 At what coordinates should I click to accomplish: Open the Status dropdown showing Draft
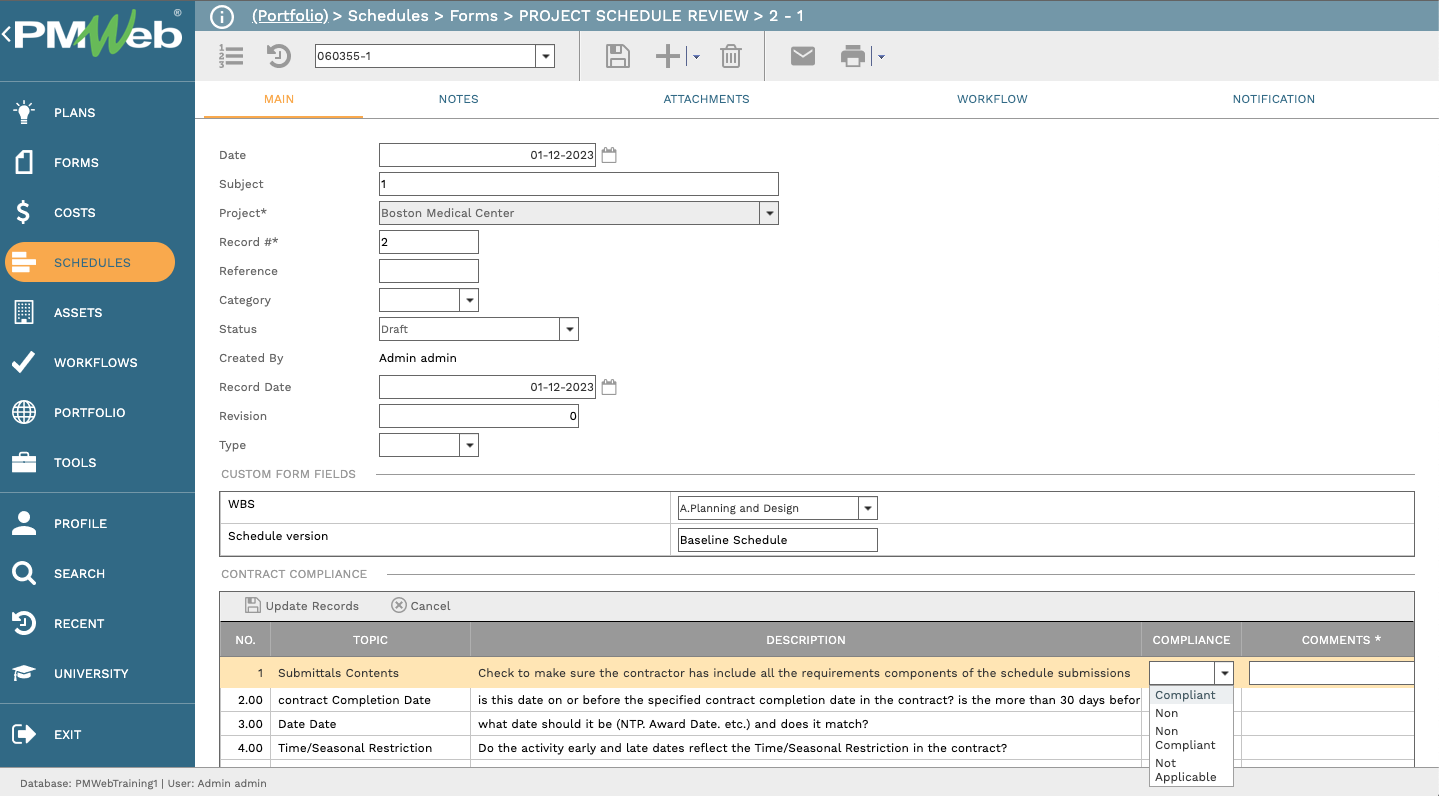[x=569, y=329]
